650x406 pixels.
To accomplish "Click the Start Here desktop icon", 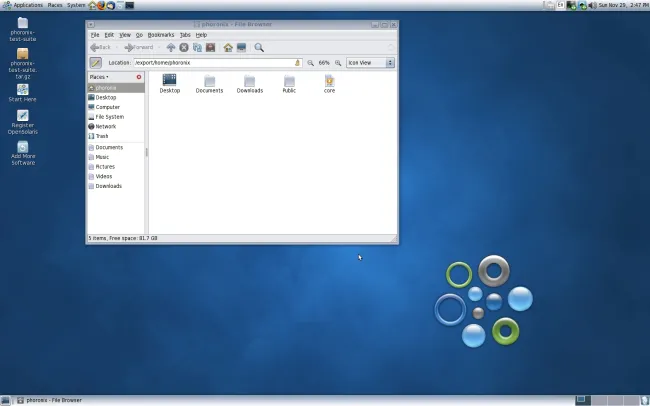I will click(x=23, y=93).
